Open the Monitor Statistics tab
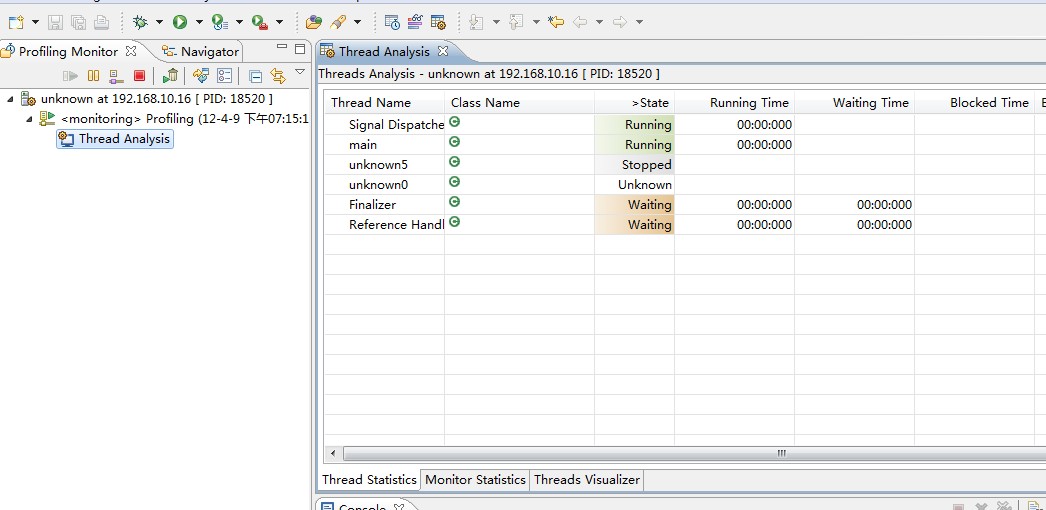 click(475, 480)
